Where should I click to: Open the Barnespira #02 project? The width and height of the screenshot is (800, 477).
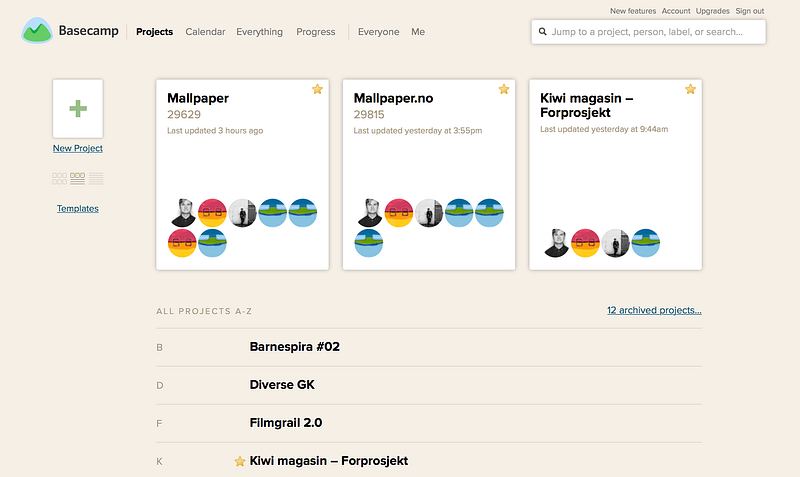click(x=294, y=347)
